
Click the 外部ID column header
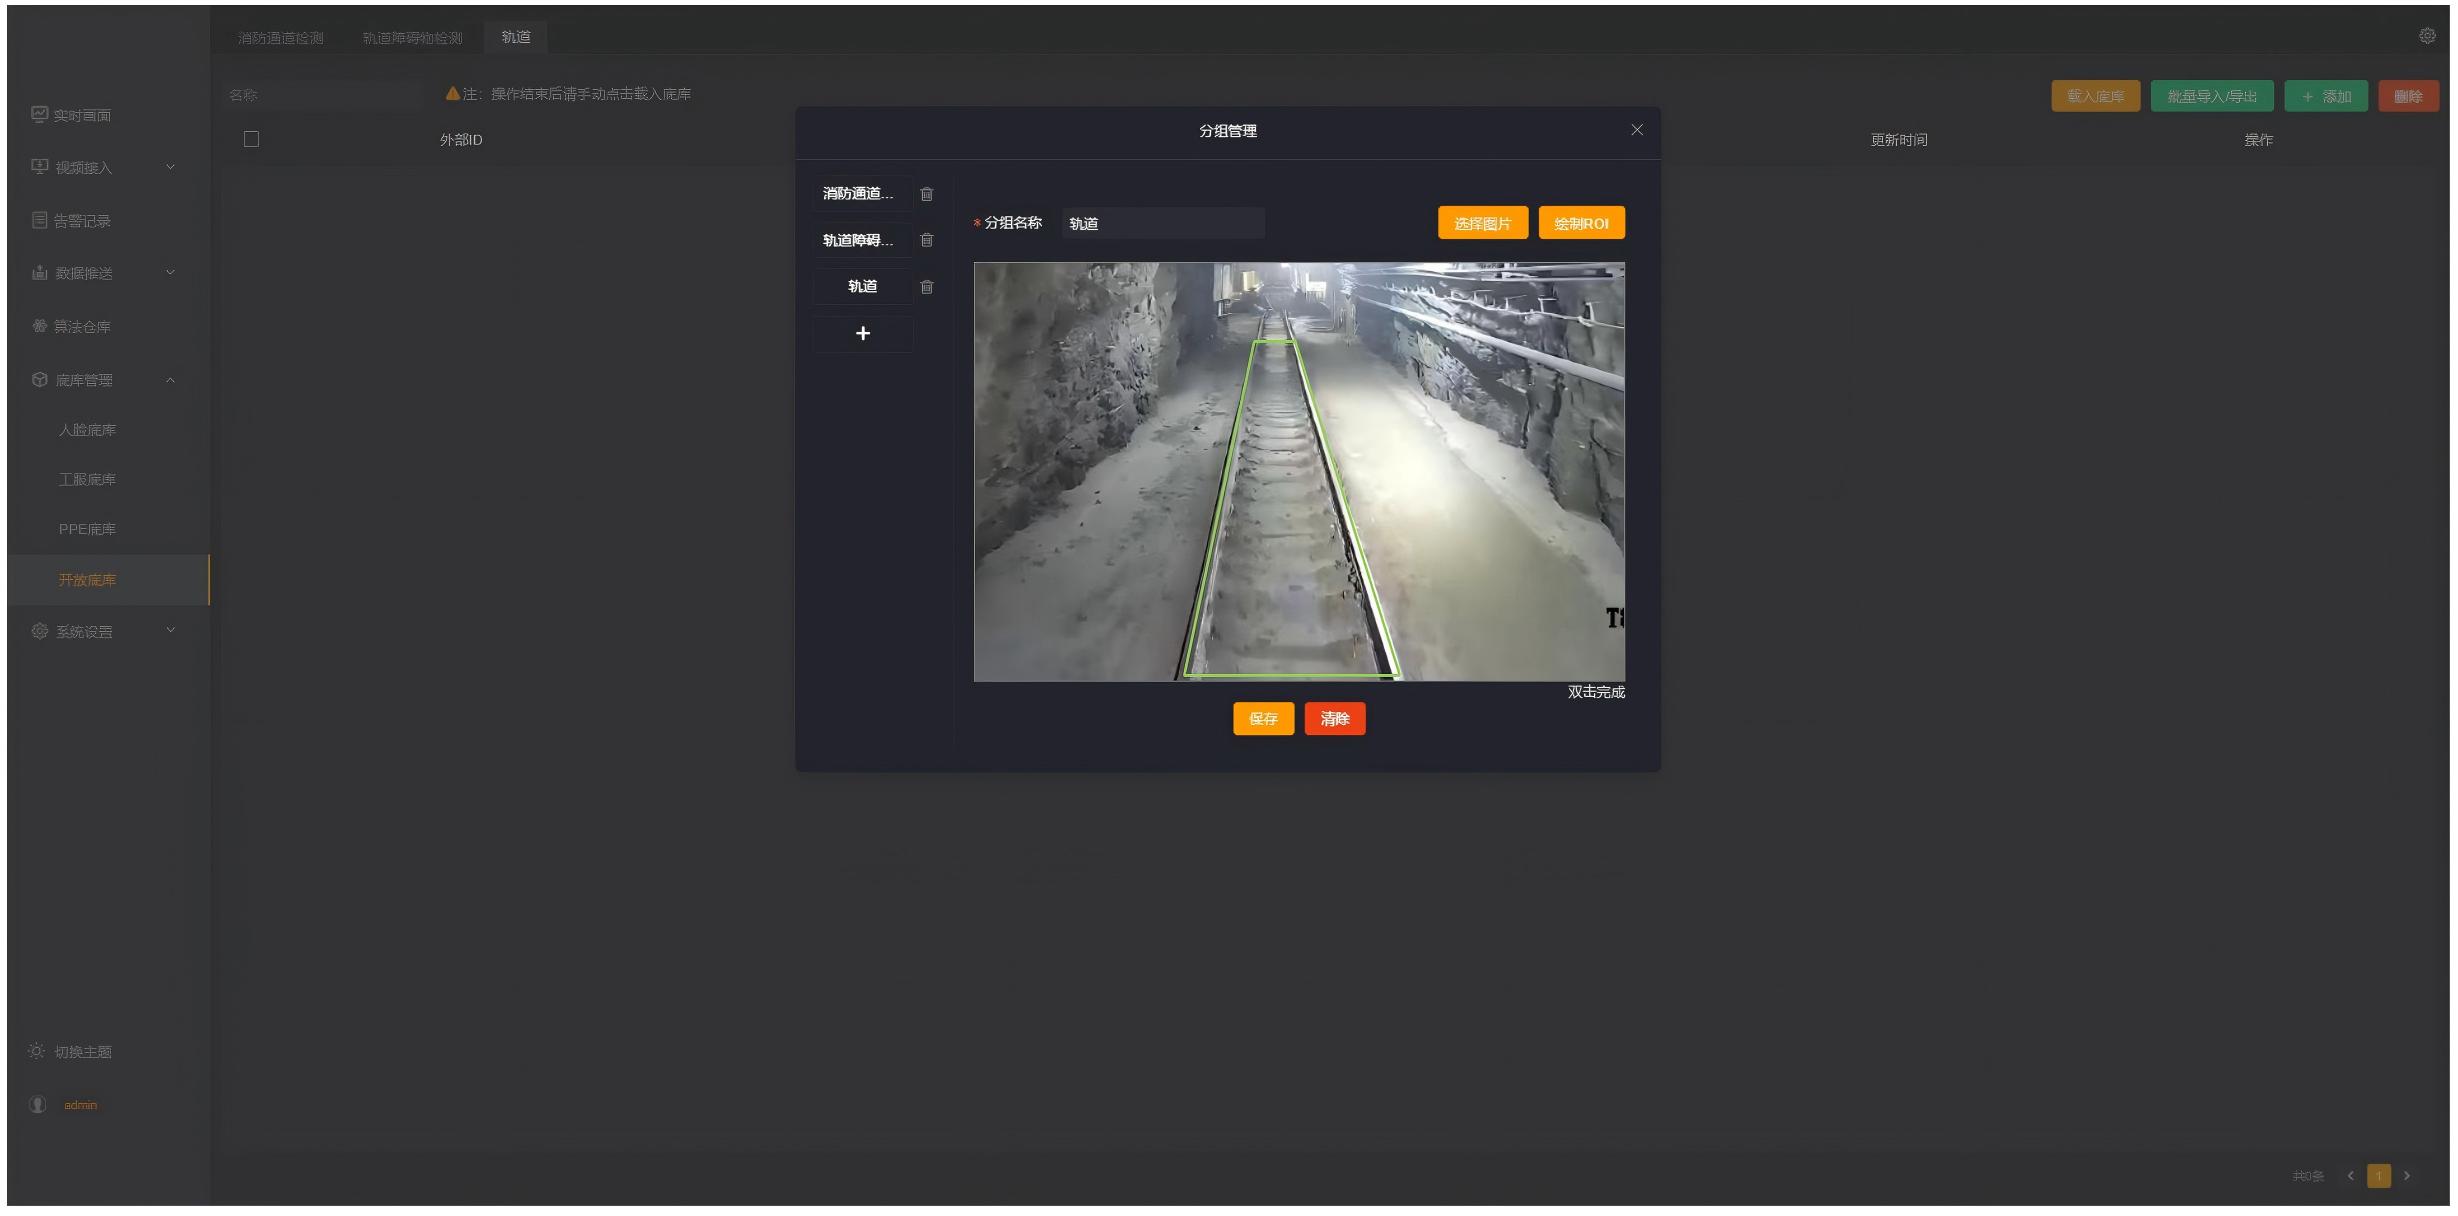click(x=461, y=140)
